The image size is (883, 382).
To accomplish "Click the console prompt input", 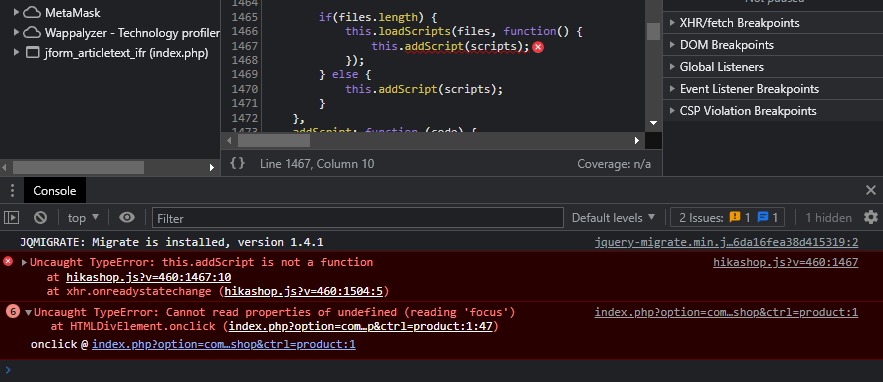I will click(442, 370).
